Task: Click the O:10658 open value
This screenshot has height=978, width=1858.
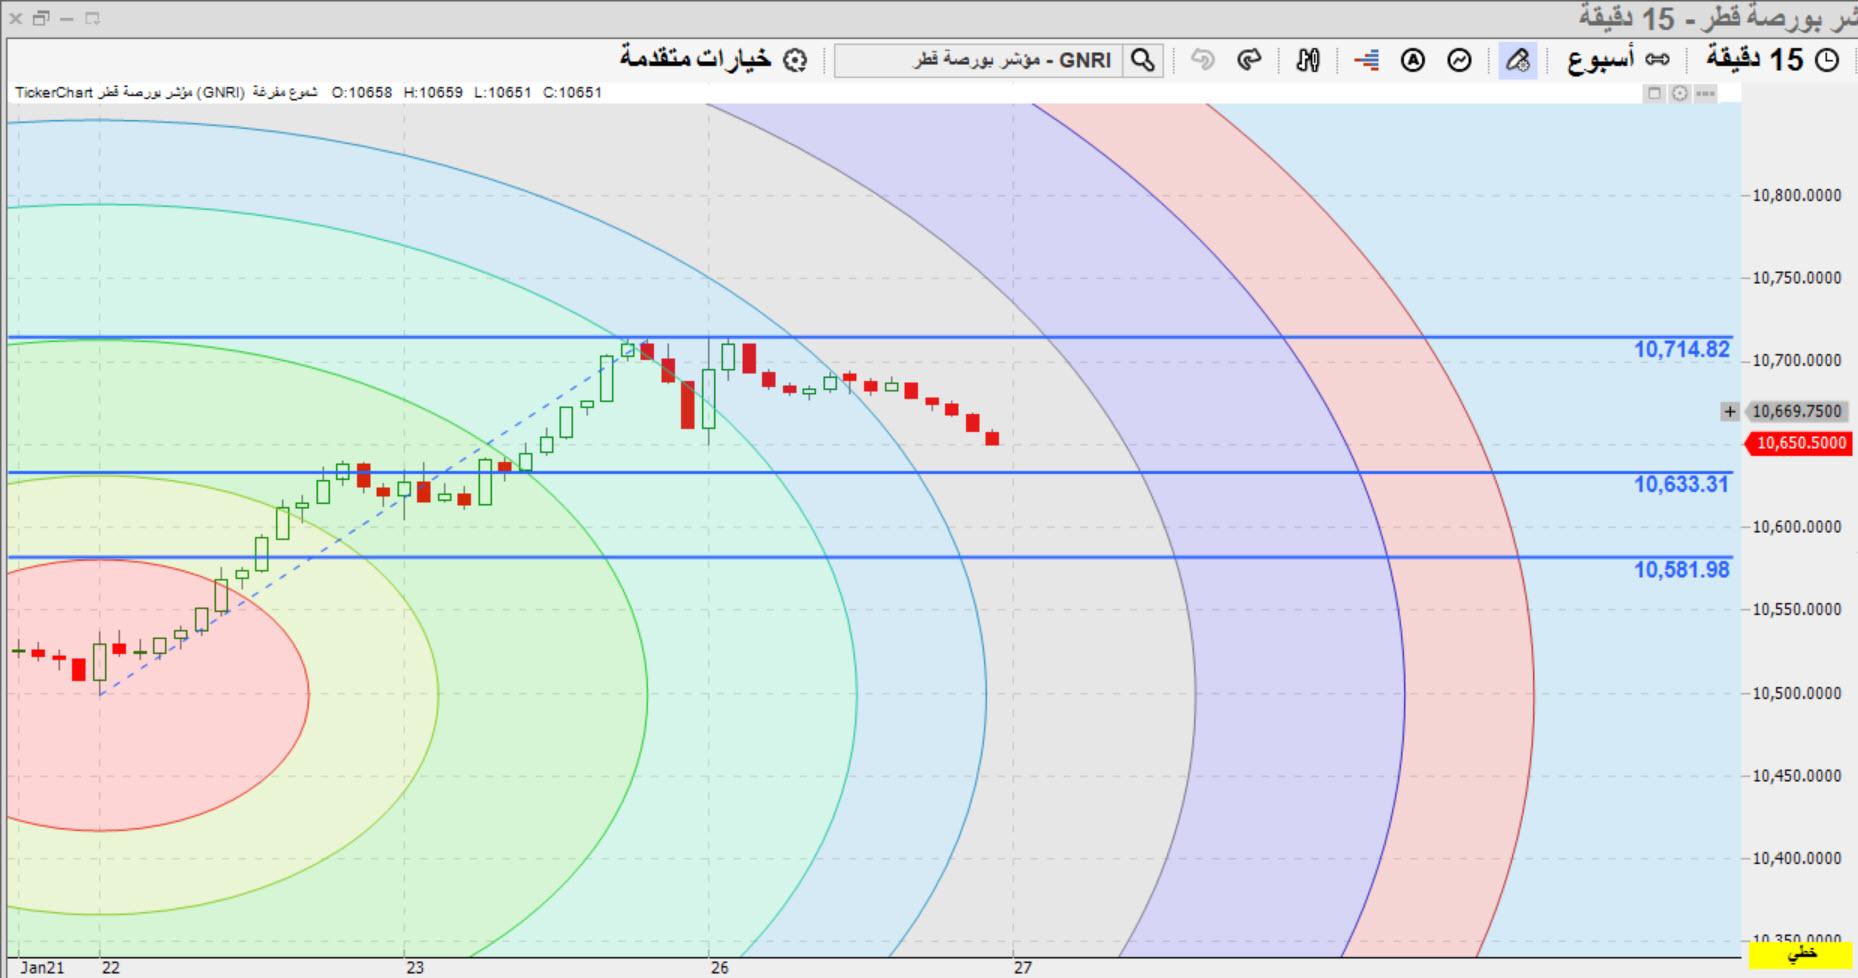Action: click(x=362, y=92)
